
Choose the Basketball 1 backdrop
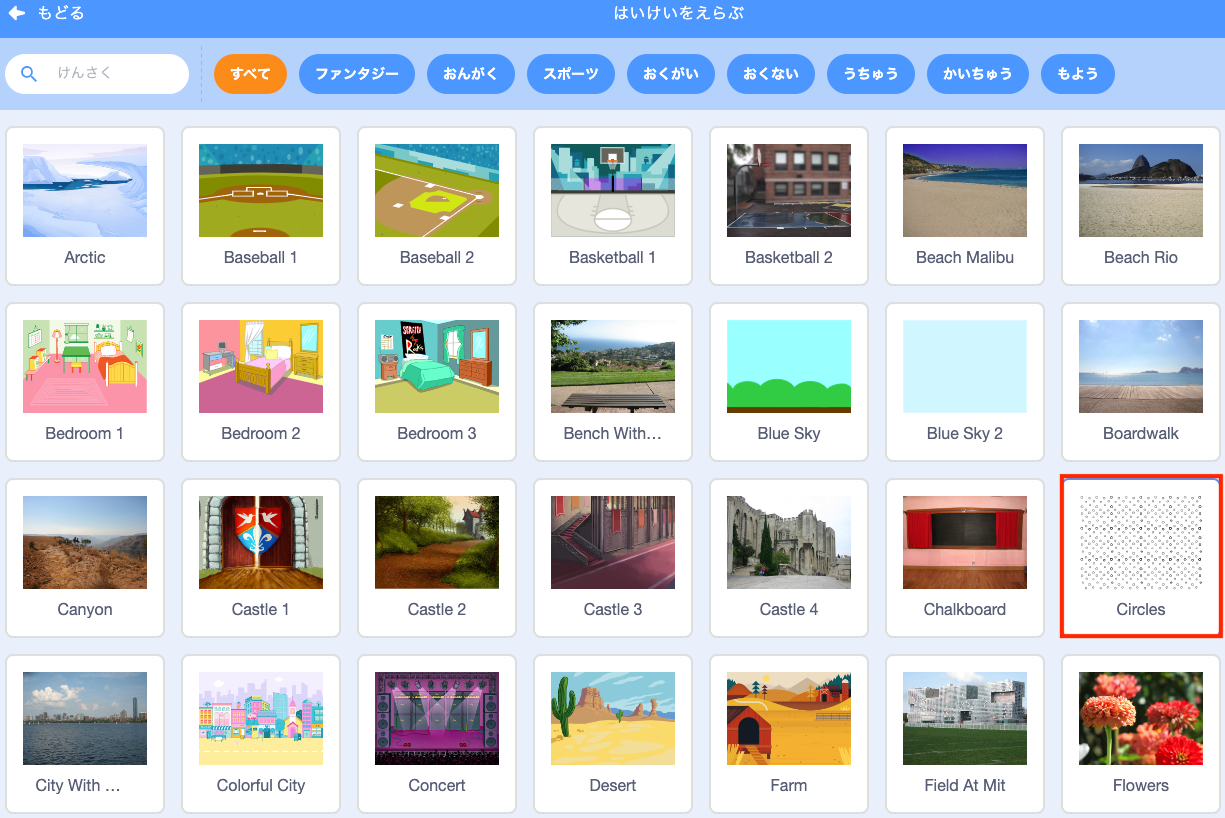(x=613, y=206)
